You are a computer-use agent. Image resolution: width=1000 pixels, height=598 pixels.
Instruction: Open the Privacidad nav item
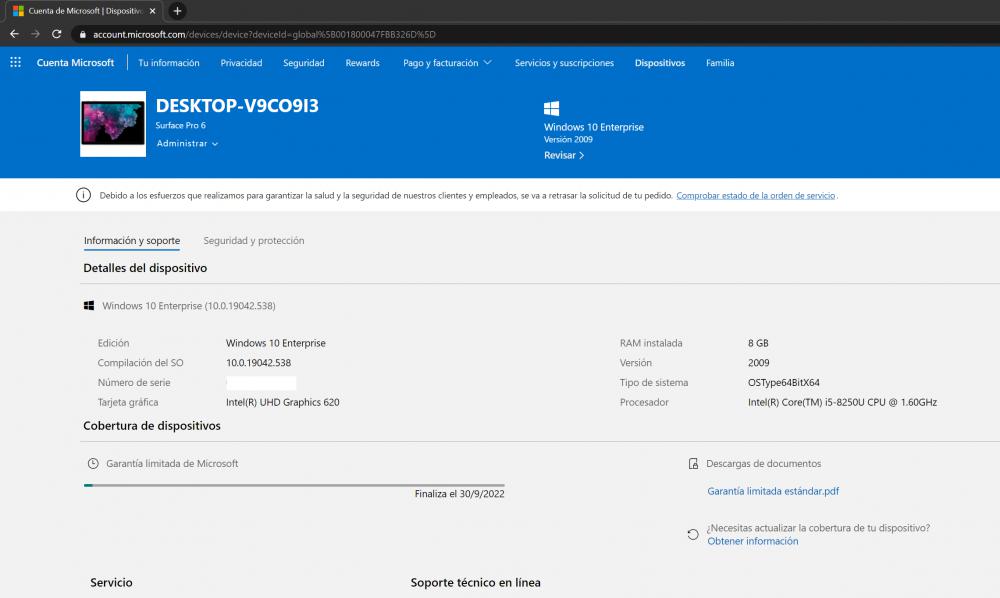point(241,62)
